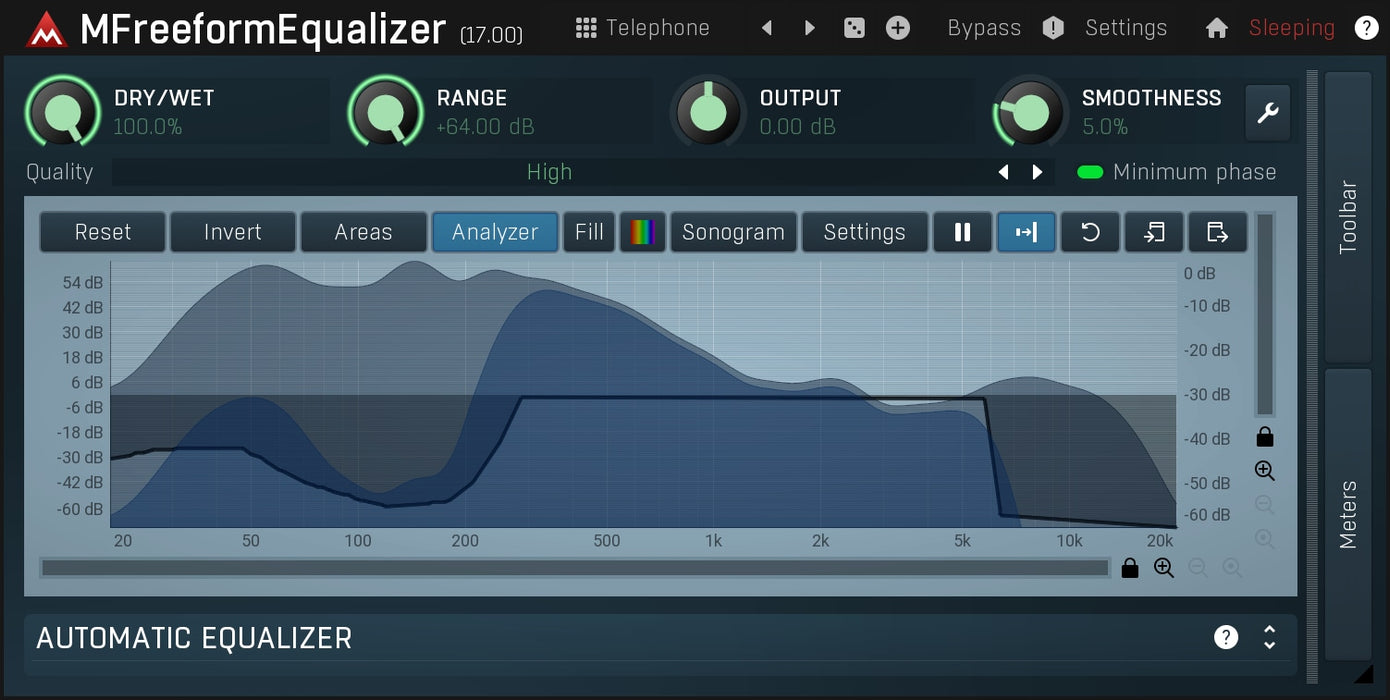The image size is (1390, 700).
Task: Click the Invert button
Action: (232, 232)
